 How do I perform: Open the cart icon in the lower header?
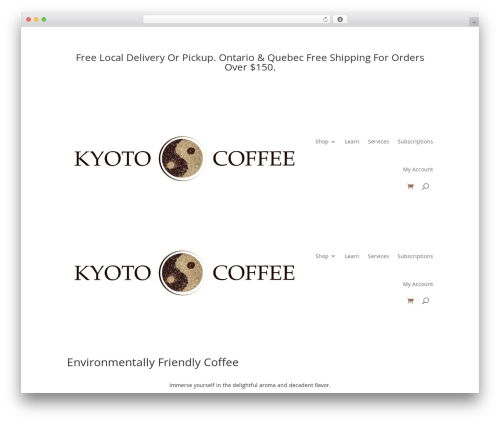tap(410, 301)
